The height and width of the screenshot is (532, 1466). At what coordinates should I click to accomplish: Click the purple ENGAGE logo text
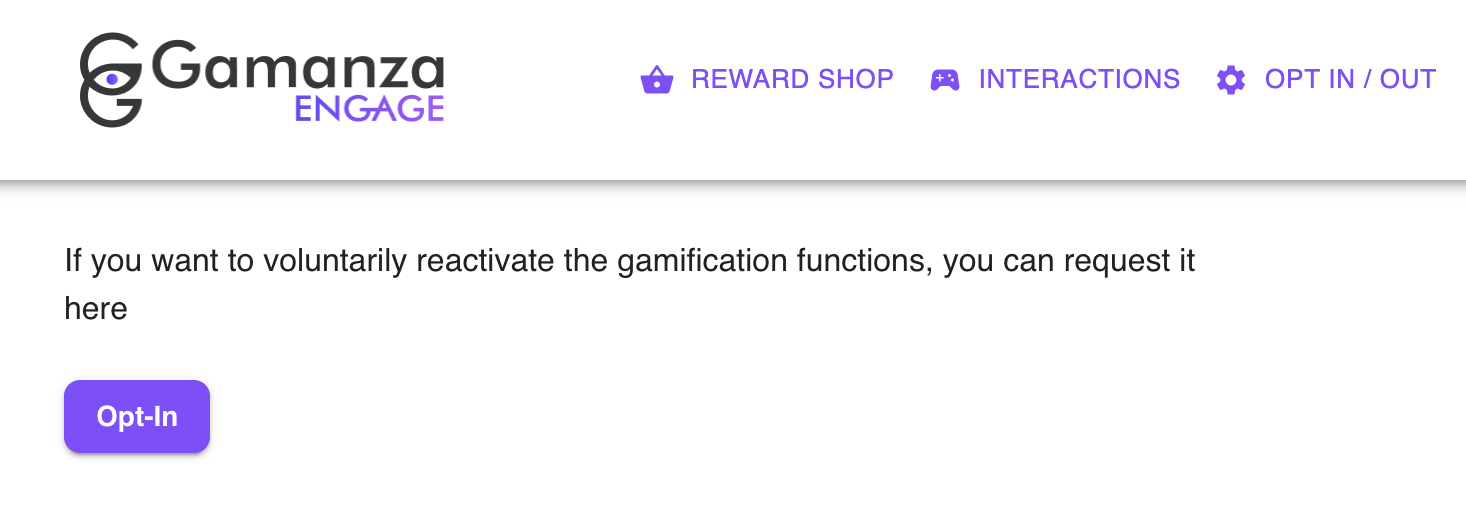(369, 109)
